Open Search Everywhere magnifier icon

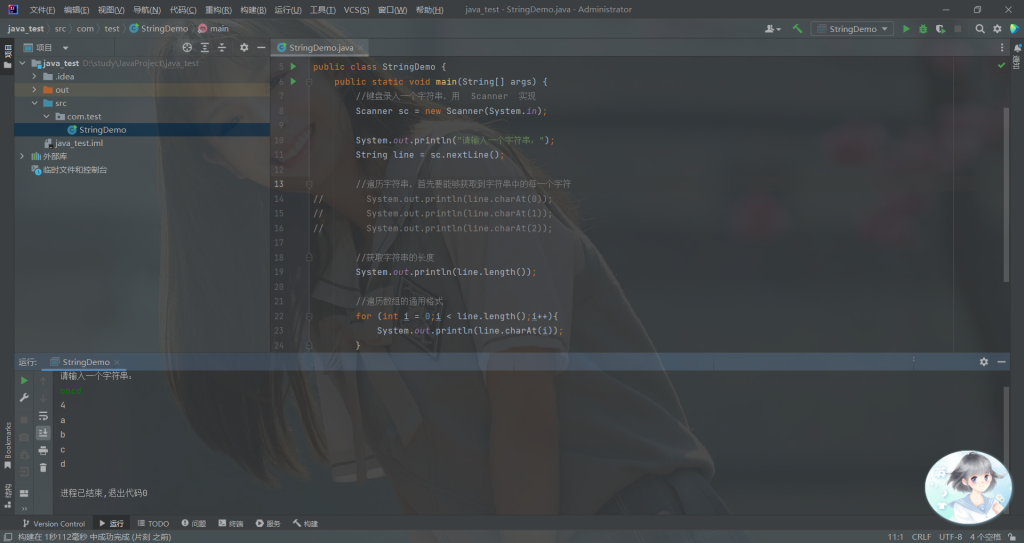(980, 29)
